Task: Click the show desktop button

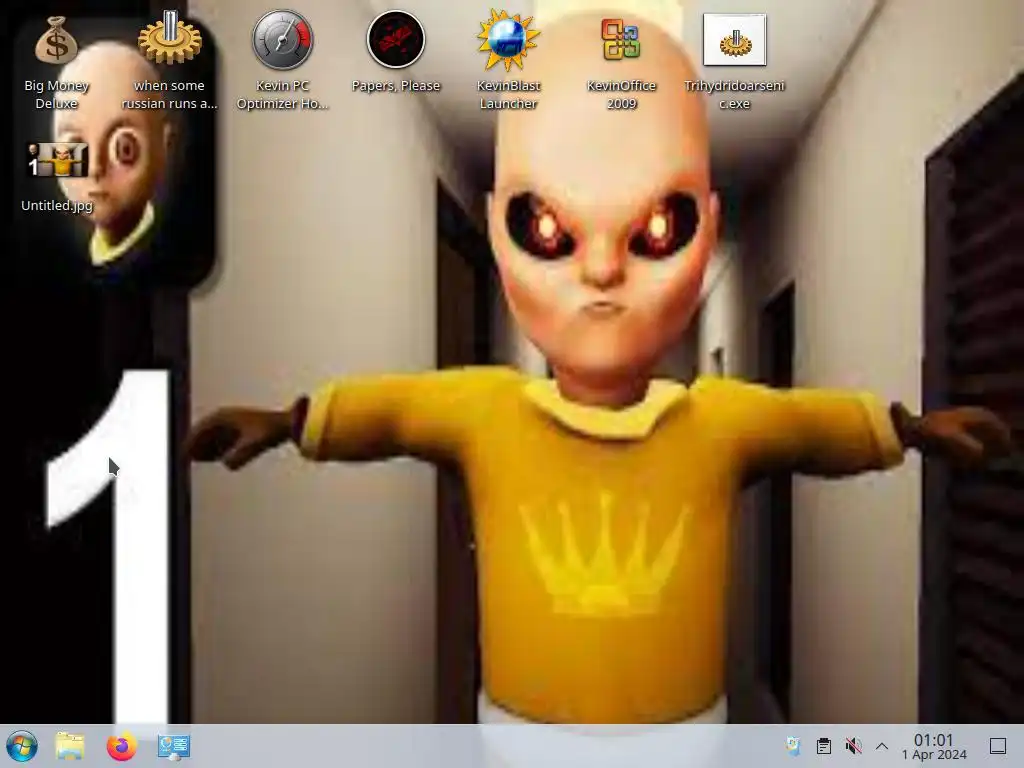Action: point(998,746)
